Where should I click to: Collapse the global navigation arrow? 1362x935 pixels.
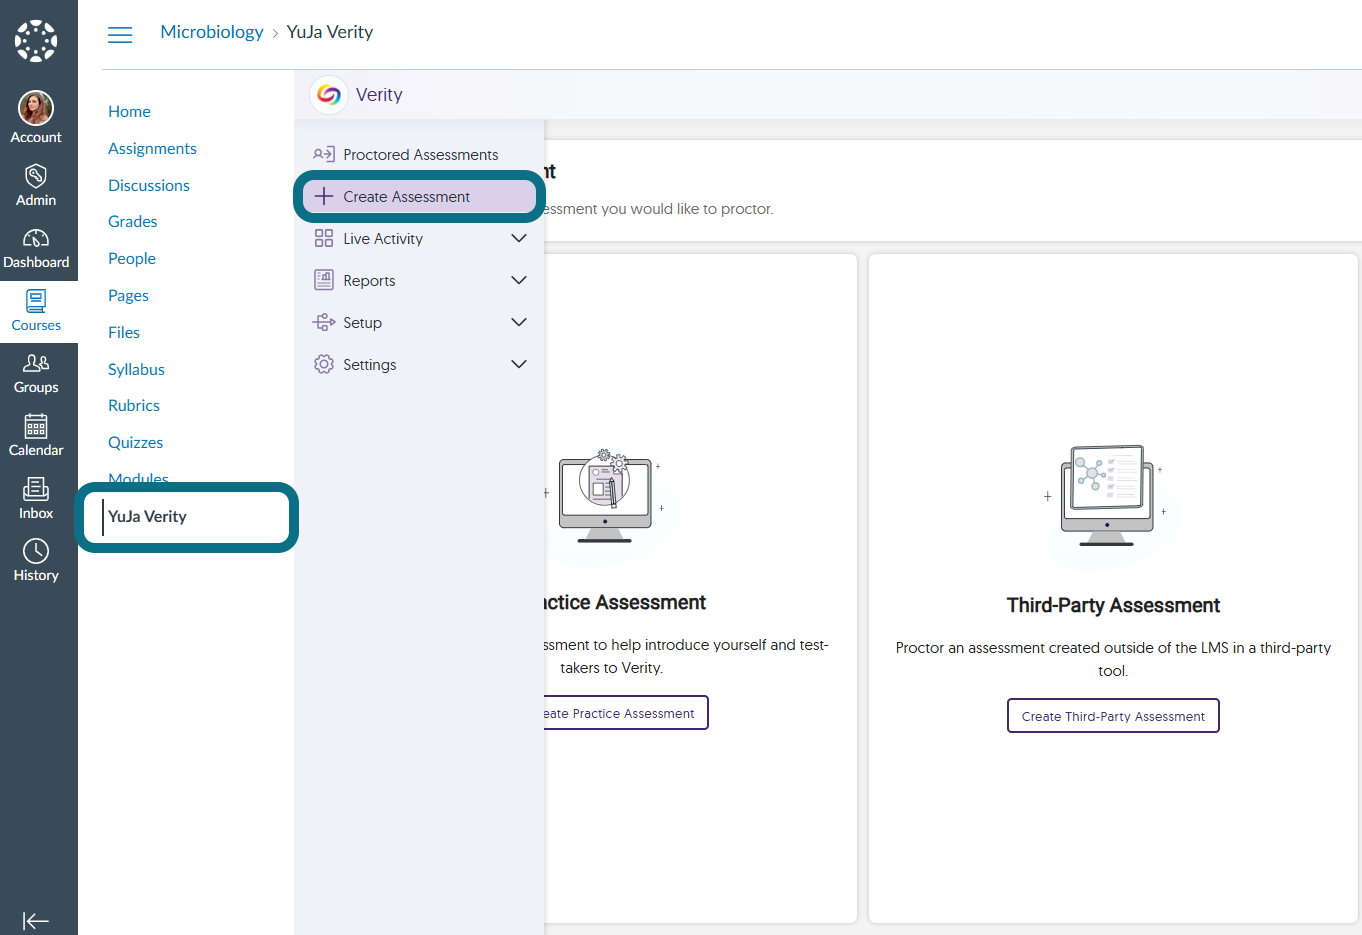point(36,921)
